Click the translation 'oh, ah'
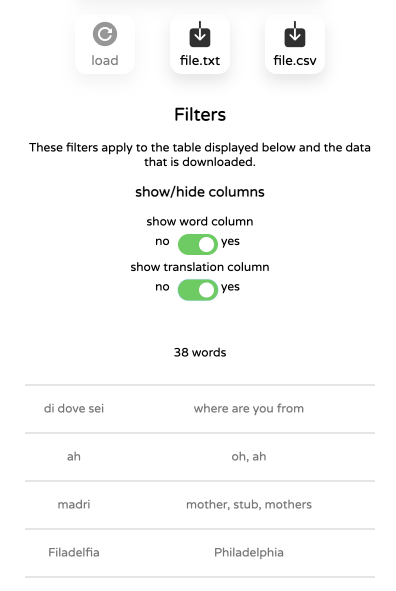This screenshot has height=591, width=396. 249,456
